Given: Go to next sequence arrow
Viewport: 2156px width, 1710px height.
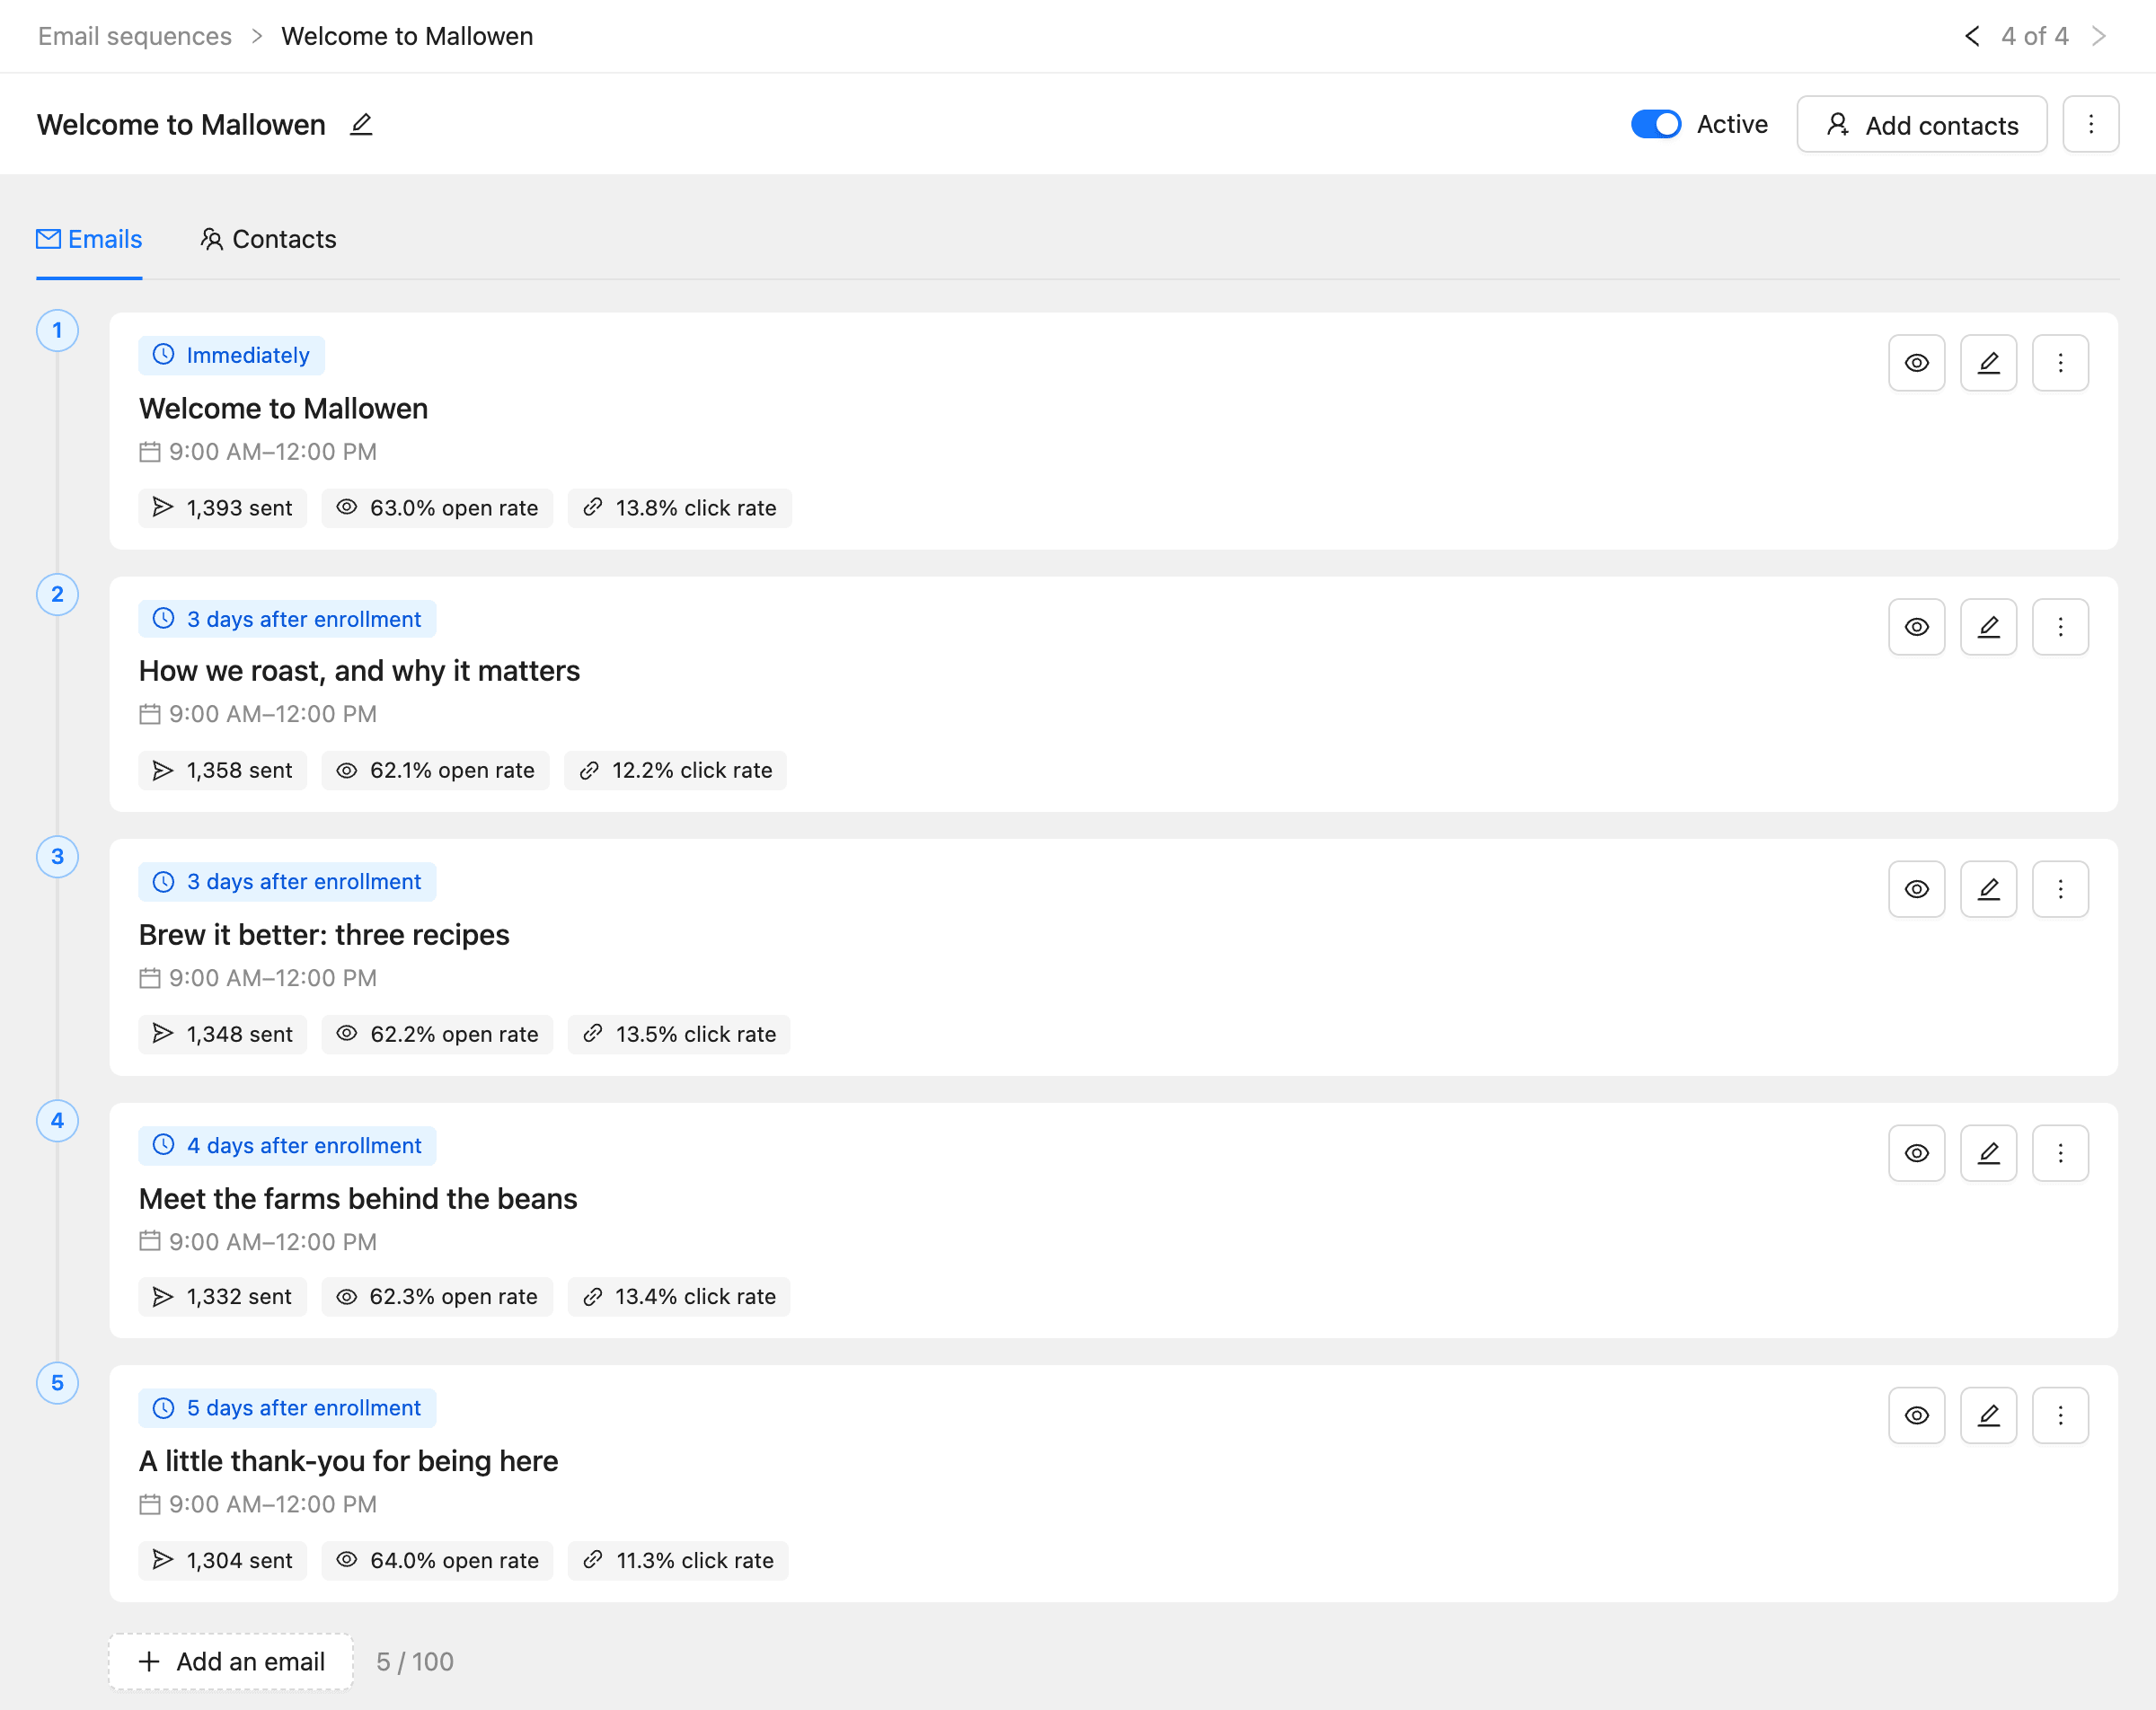Looking at the screenshot, I should click(2099, 36).
